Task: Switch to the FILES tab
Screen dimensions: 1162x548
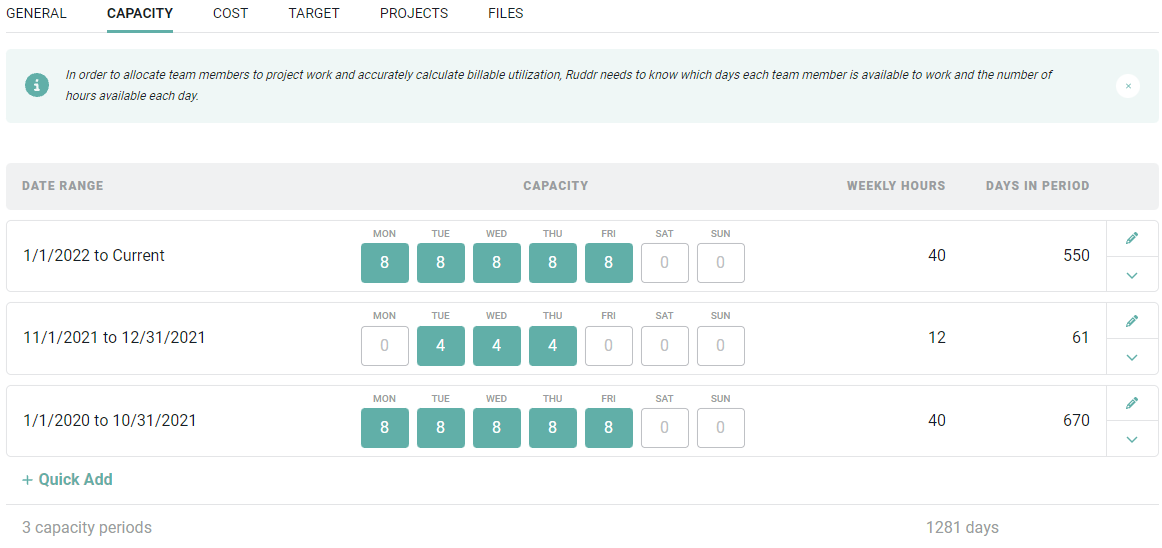Action: 506,13
